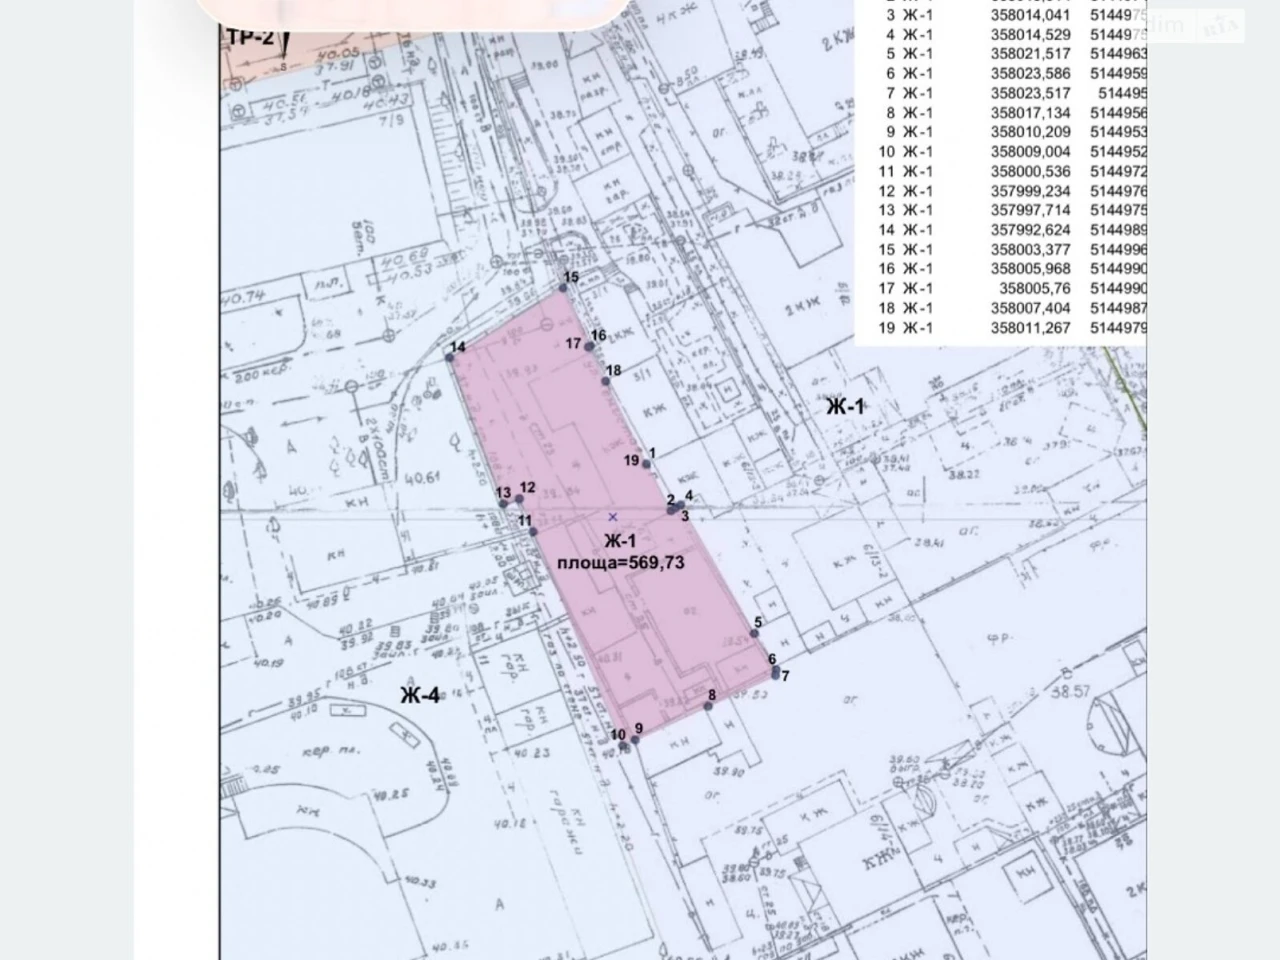Select boundary point marker 11

click(533, 531)
